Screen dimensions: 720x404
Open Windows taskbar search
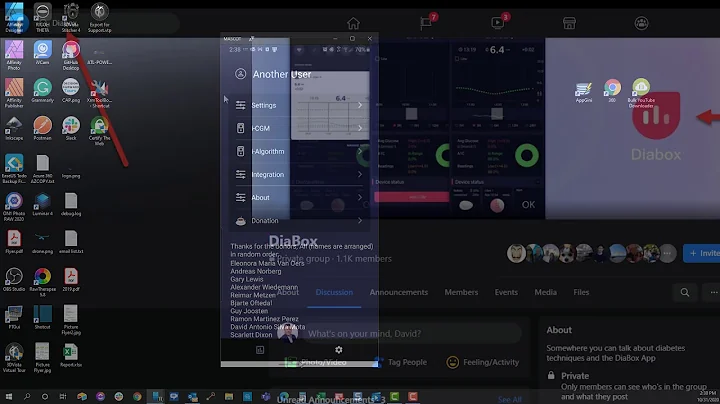point(27,396)
